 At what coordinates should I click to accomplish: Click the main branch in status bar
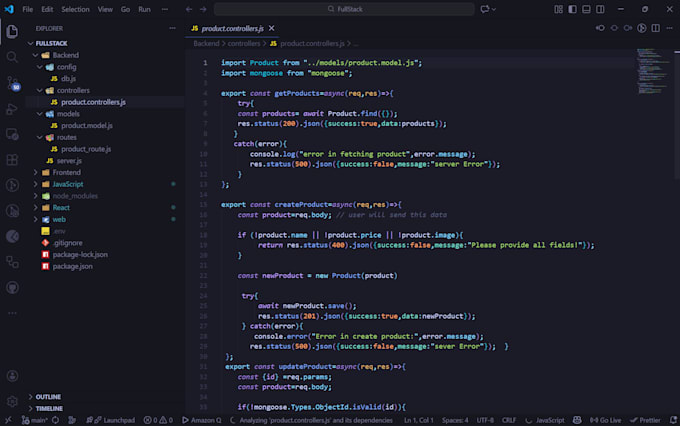tap(36, 420)
